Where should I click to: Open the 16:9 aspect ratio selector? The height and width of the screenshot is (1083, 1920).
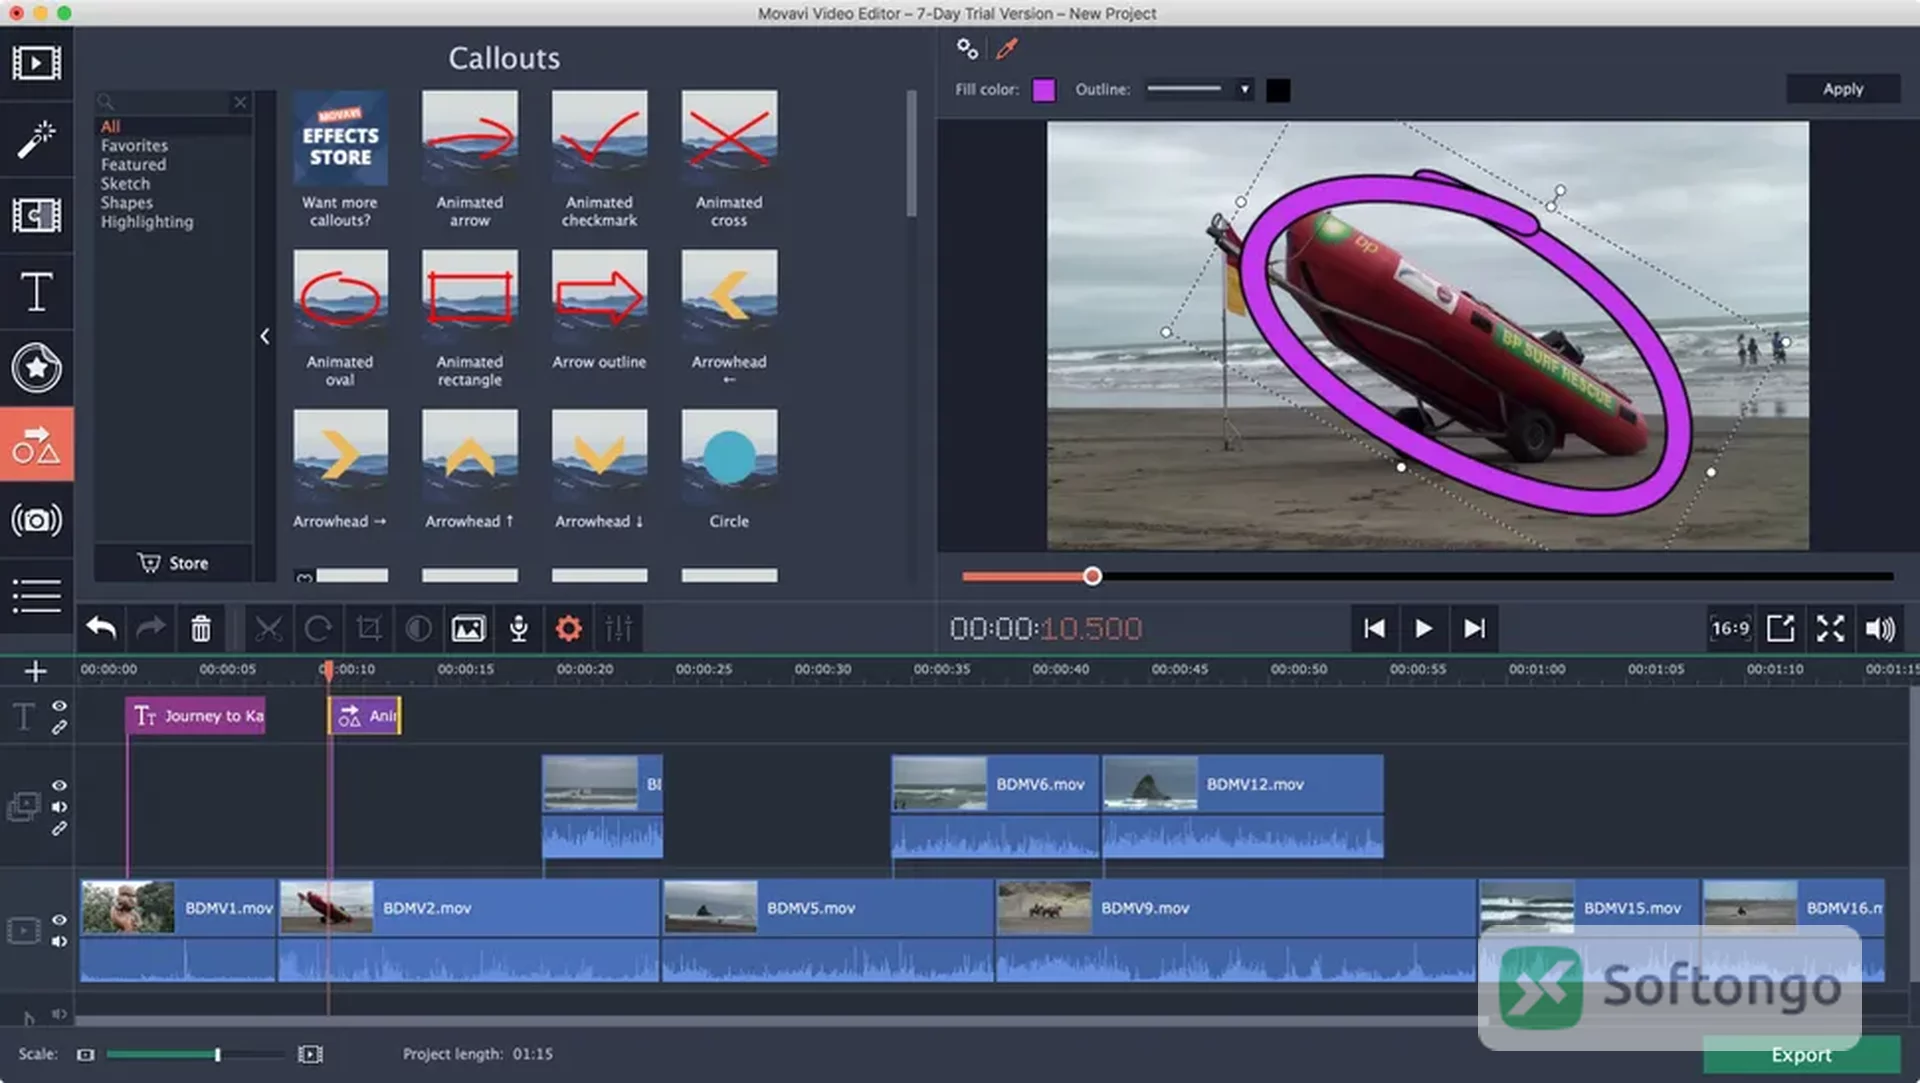(x=1730, y=628)
